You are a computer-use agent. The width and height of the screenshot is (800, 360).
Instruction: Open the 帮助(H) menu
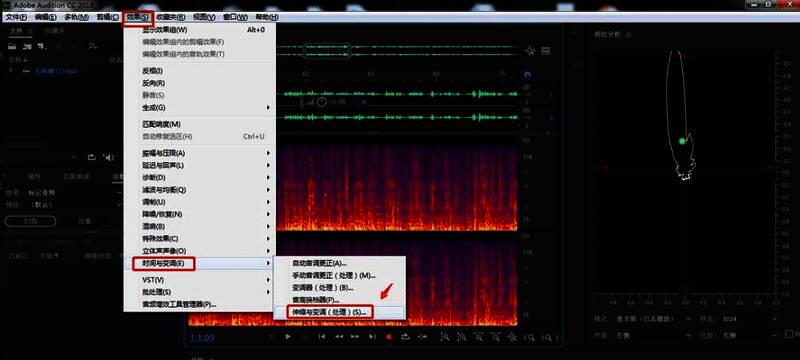(267, 17)
